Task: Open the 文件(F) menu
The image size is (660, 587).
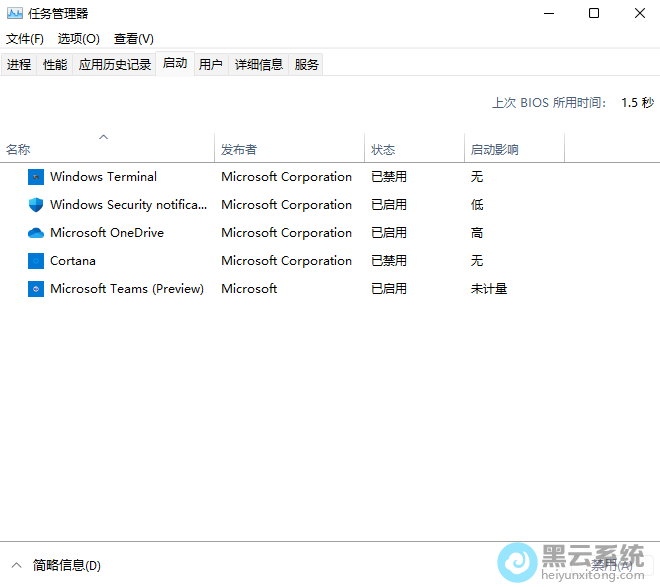Action: point(25,39)
